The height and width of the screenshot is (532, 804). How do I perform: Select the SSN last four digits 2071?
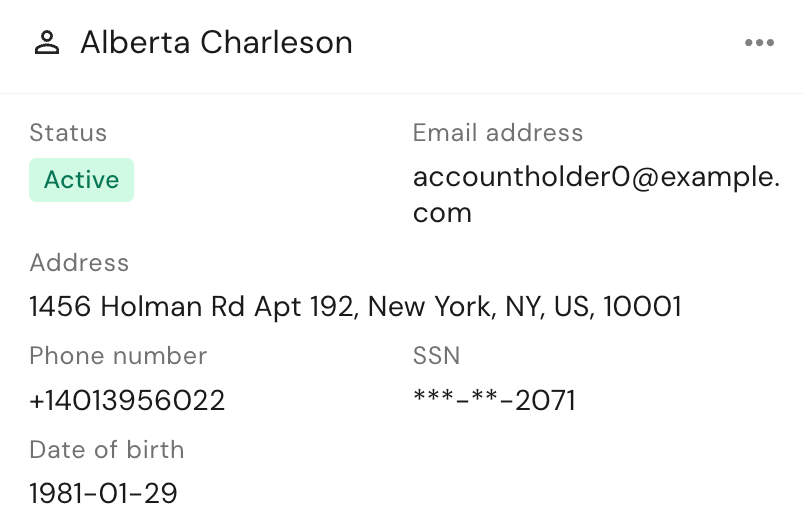point(545,400)
